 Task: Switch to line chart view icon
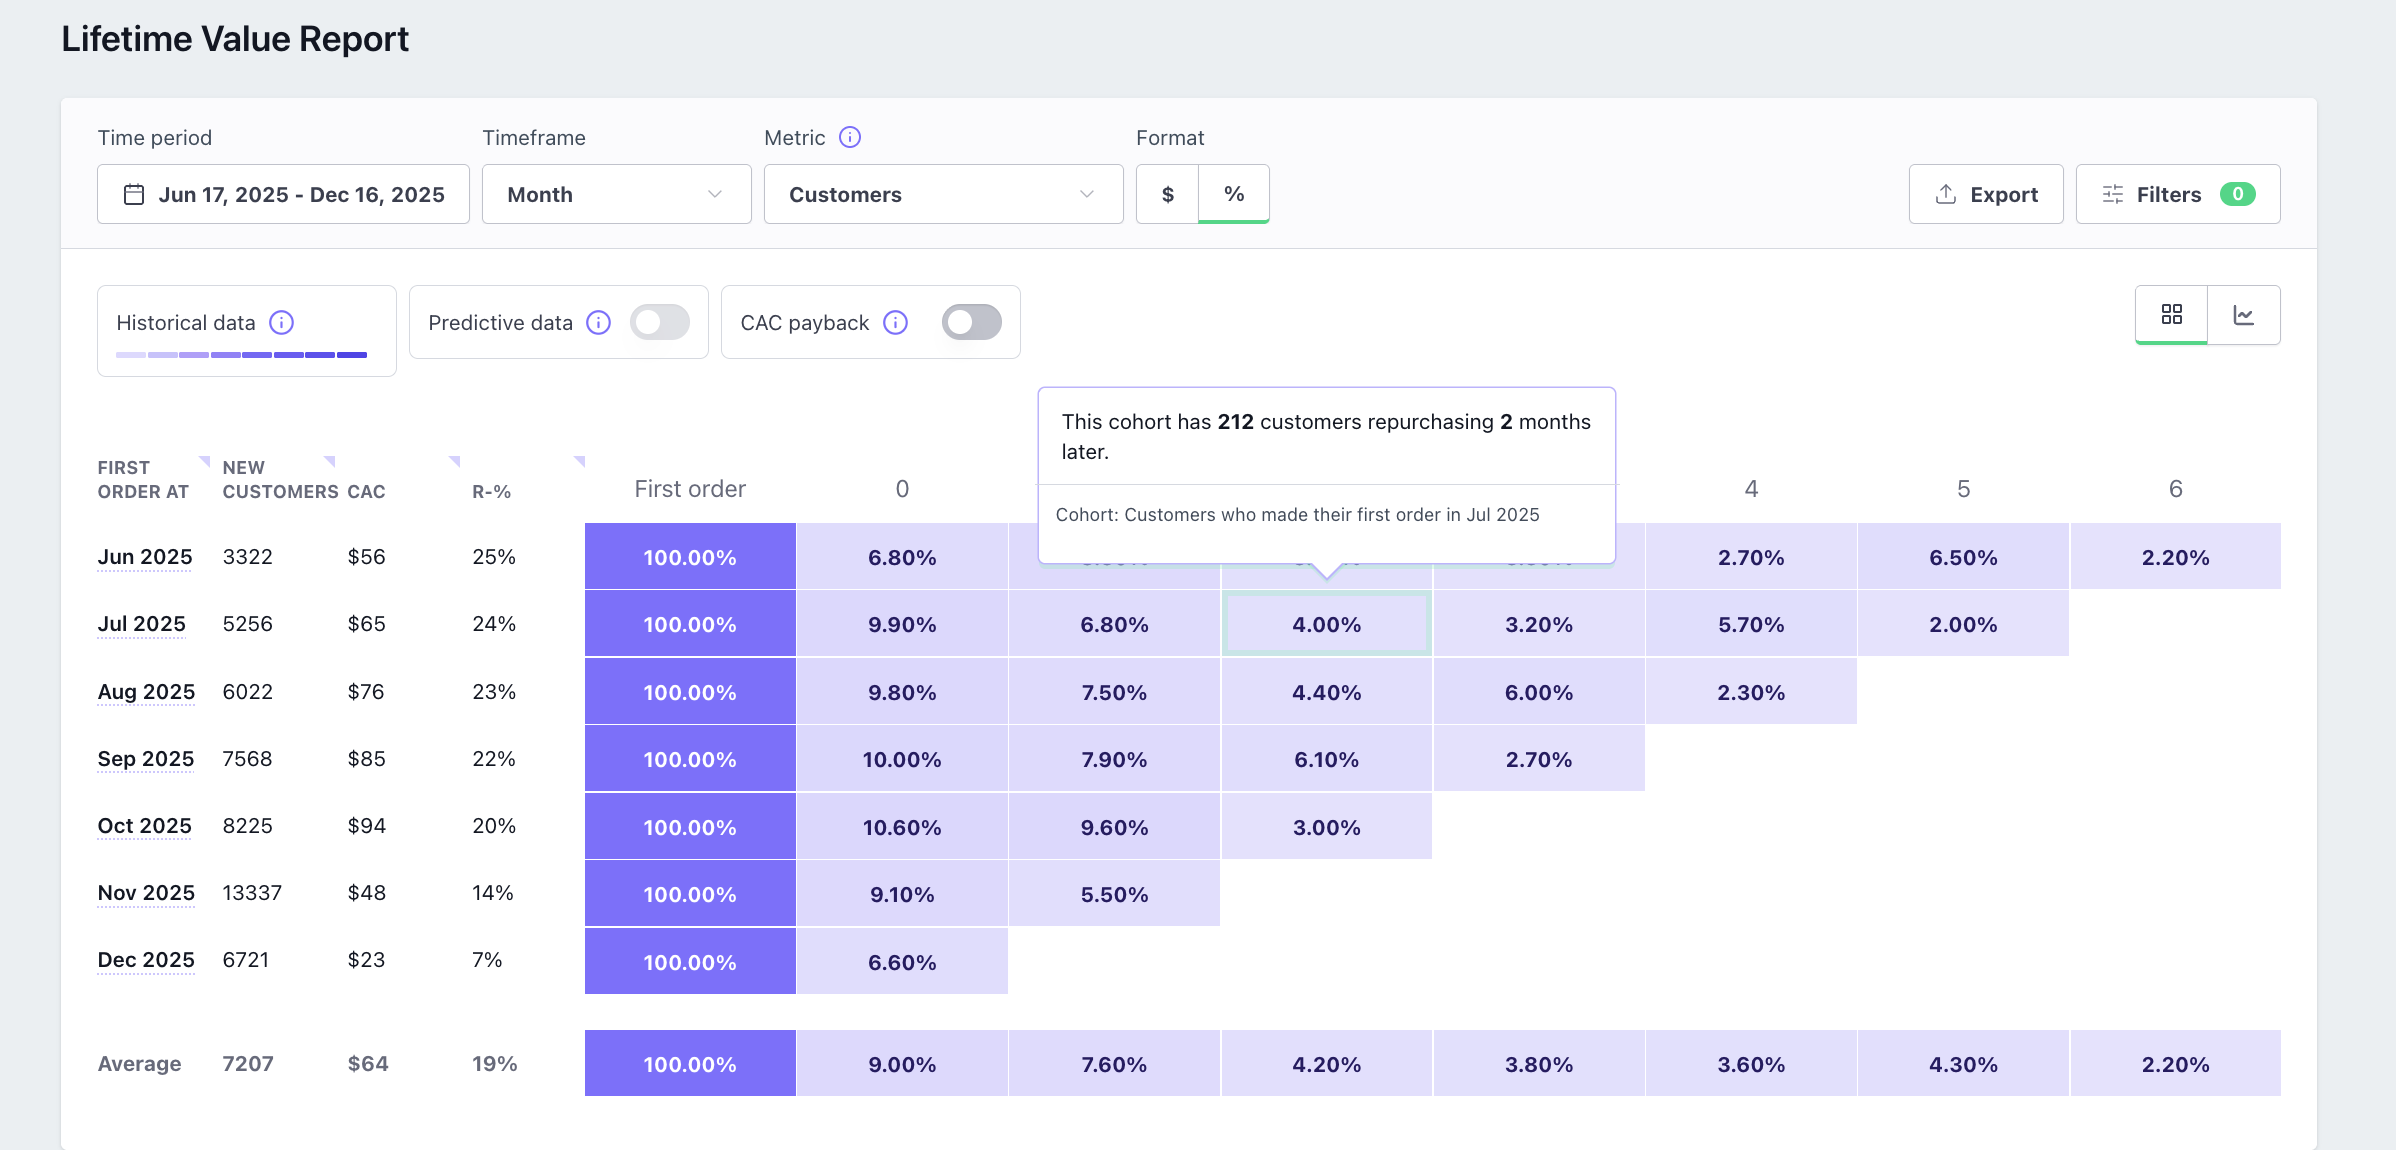(x=2243, y=315)
